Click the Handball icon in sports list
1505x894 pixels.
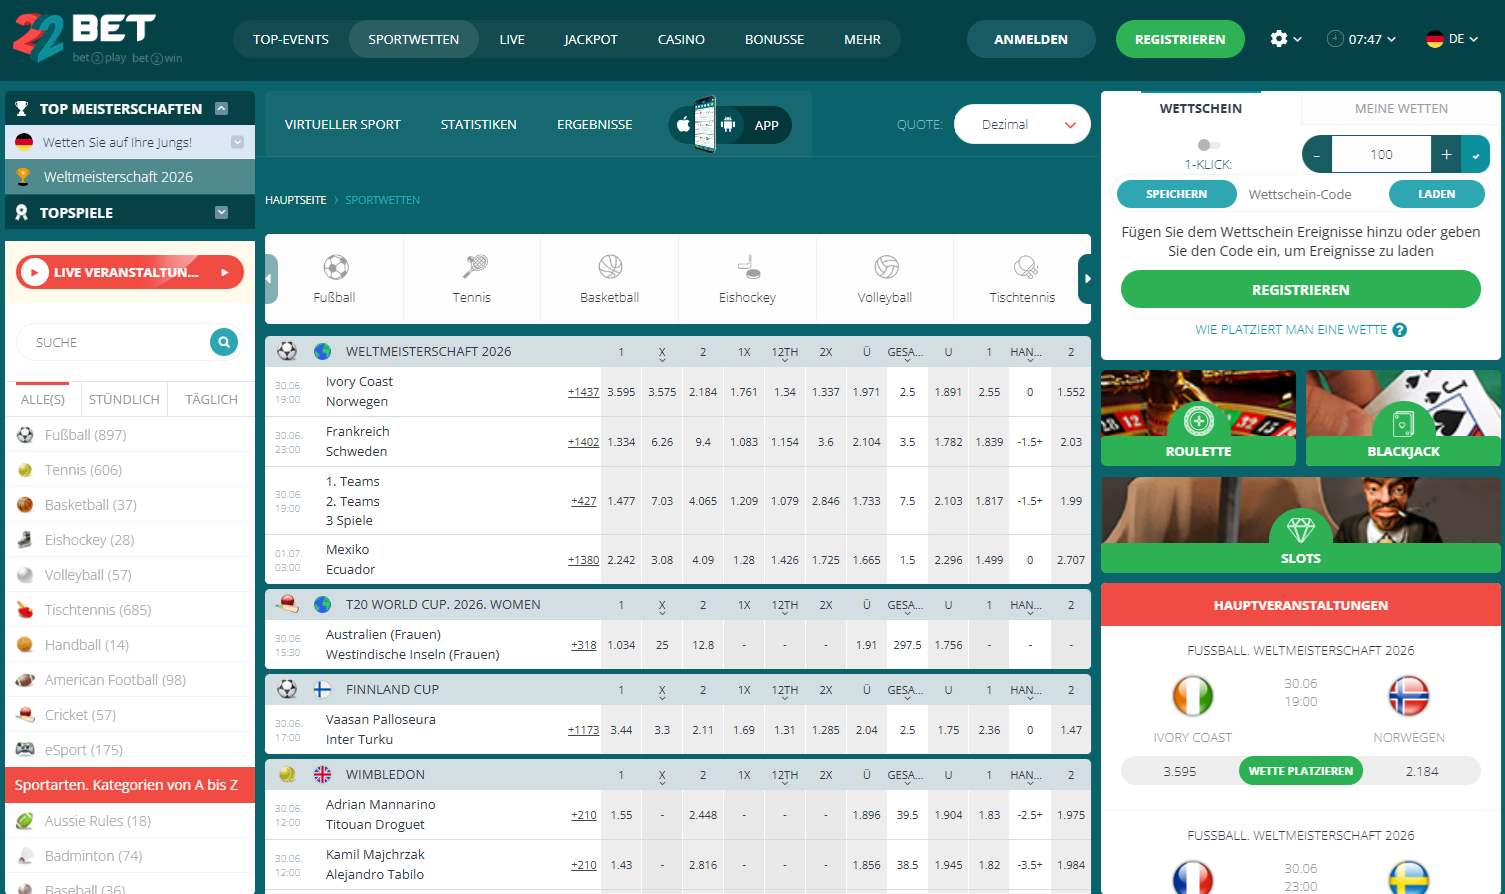click(x=25, y=645)
